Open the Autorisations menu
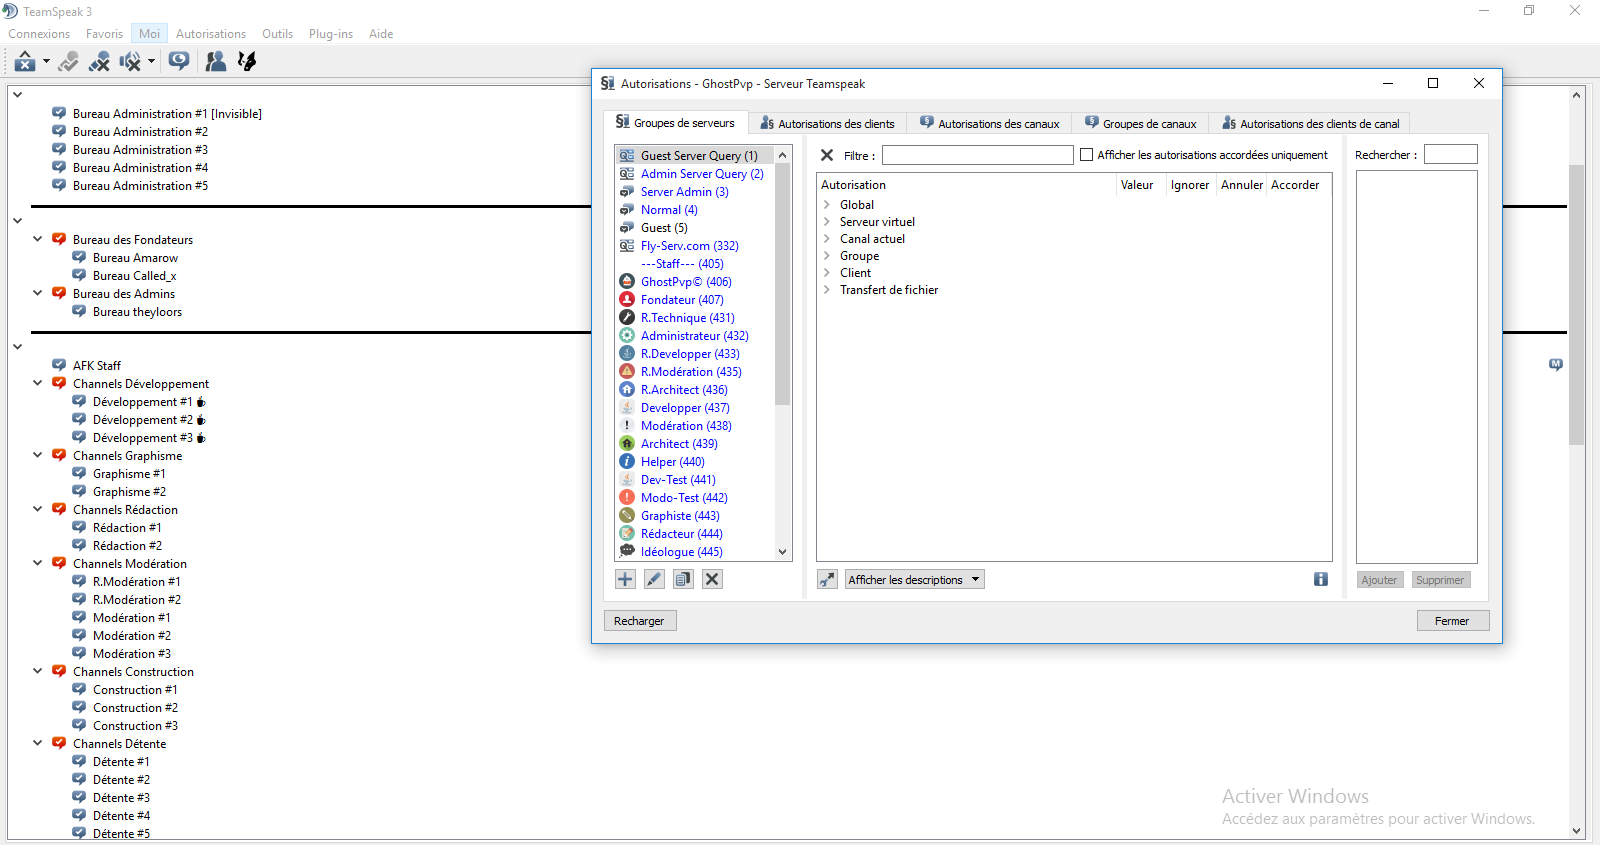The image size is (1600, 845). 211,34
